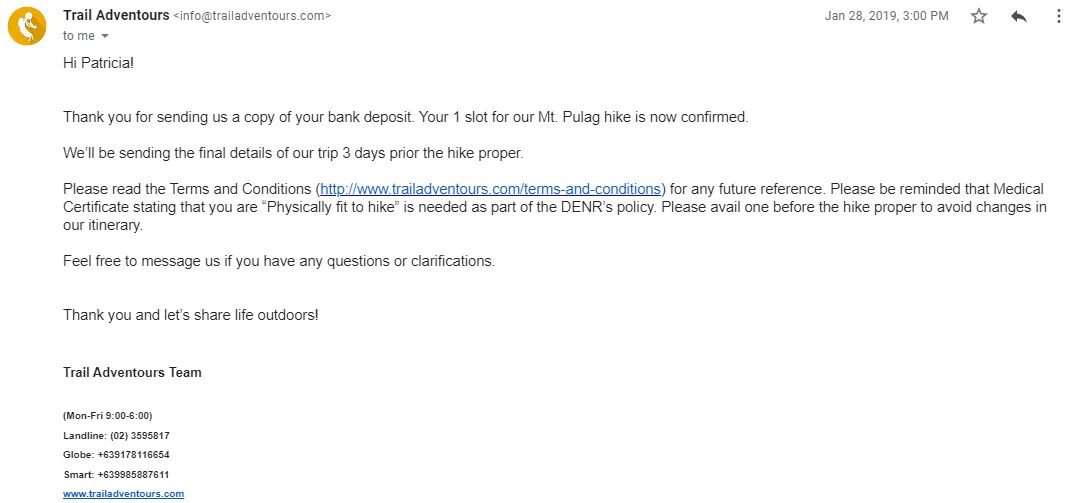Click the 'Hi Patricia!' greeting line
This screenshot has height=503, width=1068.
[98, 63]
